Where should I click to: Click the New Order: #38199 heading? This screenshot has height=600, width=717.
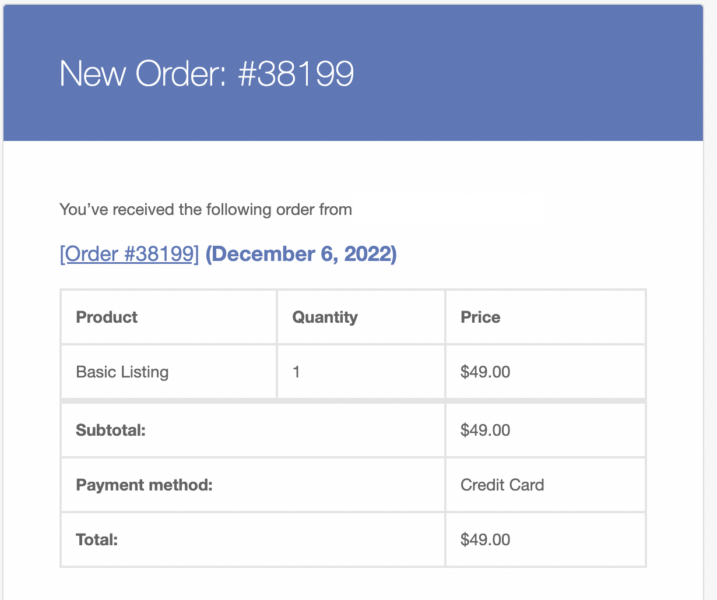pyautogui.click(x=206, y=73)
